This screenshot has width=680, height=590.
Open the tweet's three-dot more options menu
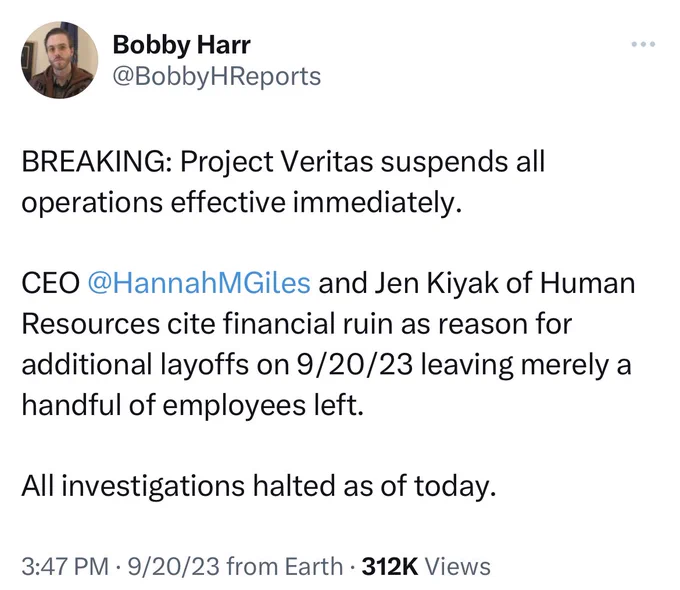pyautogui.click(x=643, y=45)
